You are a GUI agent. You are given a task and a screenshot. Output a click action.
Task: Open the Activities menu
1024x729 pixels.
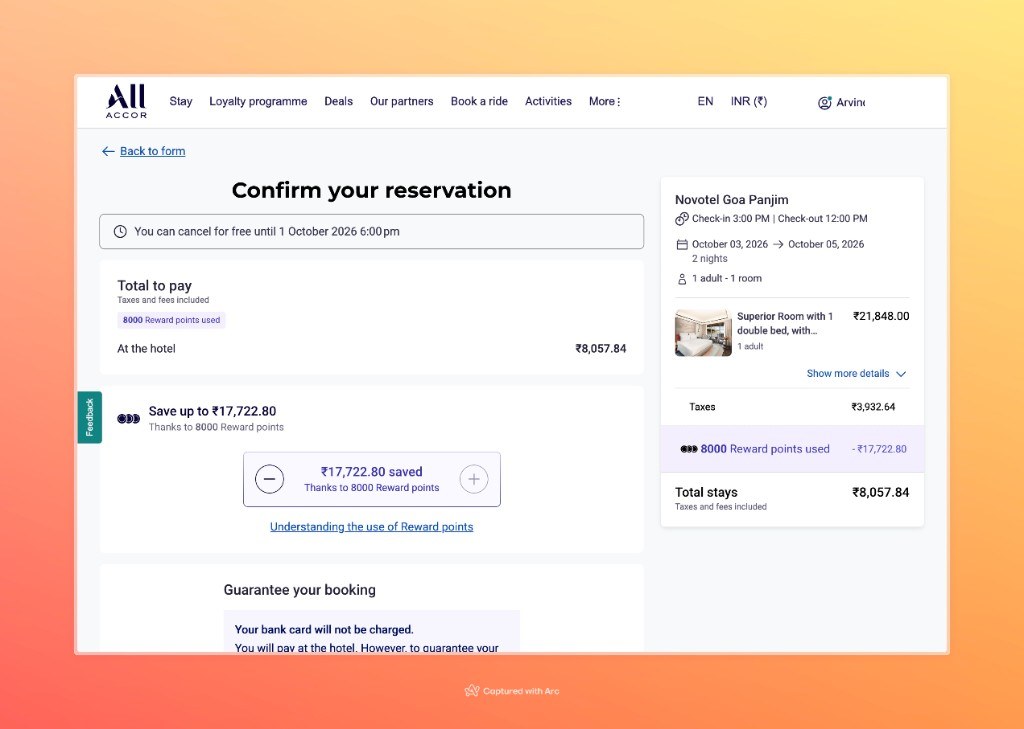tap(549, 101)
